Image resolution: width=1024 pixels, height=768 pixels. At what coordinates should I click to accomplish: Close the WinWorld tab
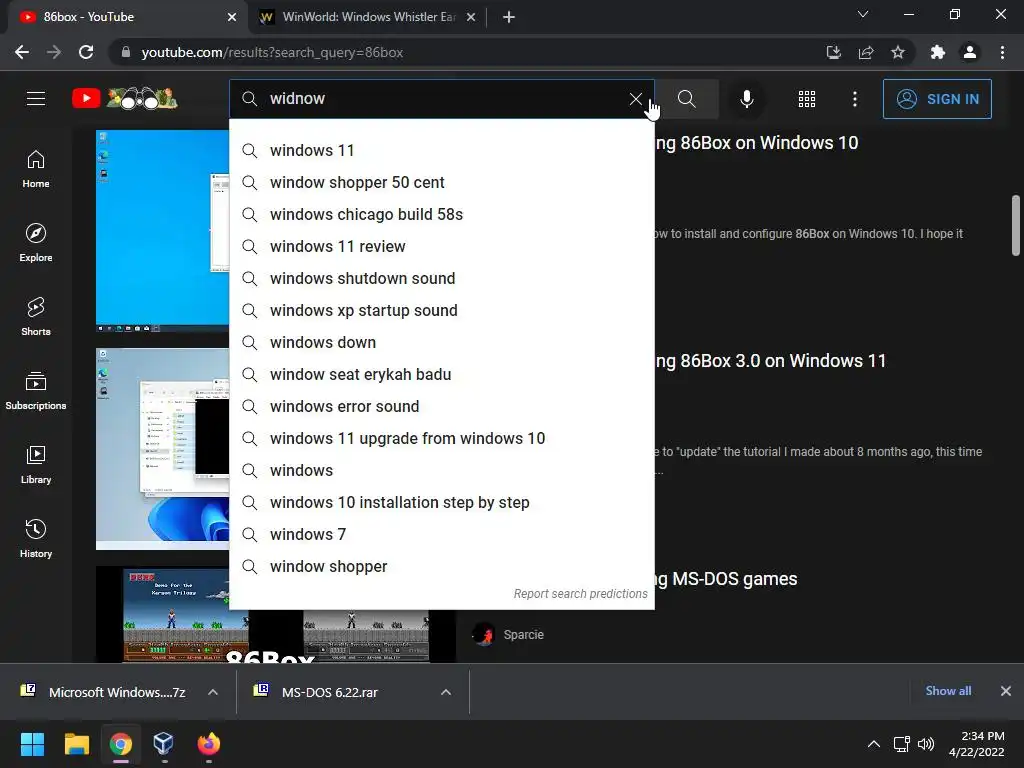[x=471, y=17]
